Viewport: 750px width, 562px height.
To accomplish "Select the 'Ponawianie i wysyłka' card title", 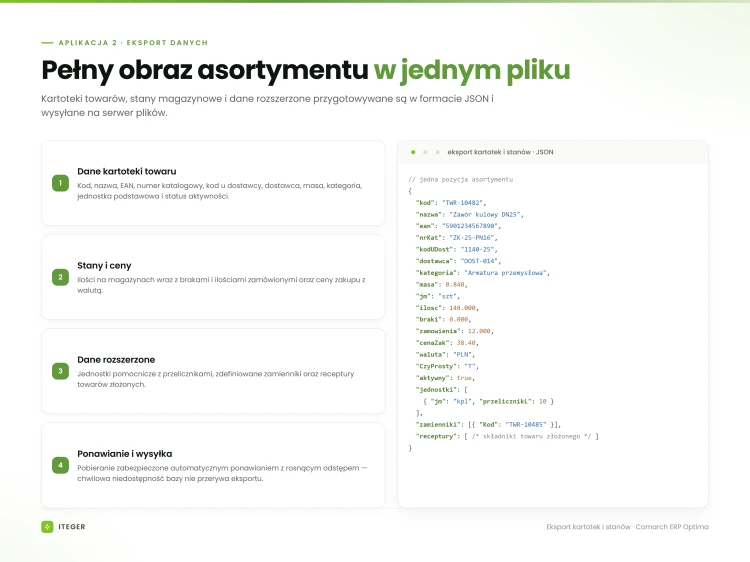I will pyautogui.click(x=125, y=454).
